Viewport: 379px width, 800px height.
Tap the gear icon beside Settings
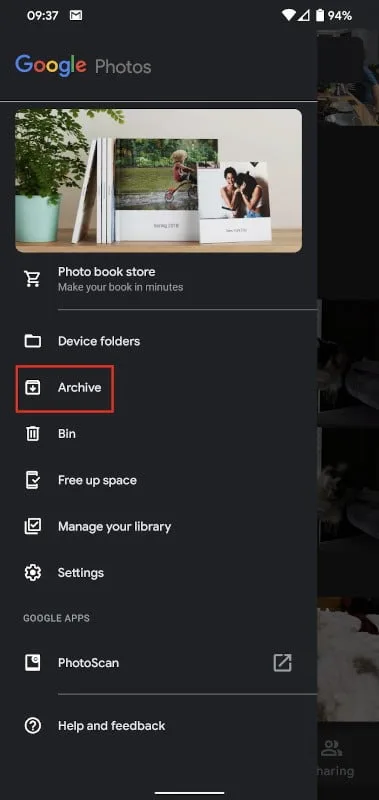33,572
